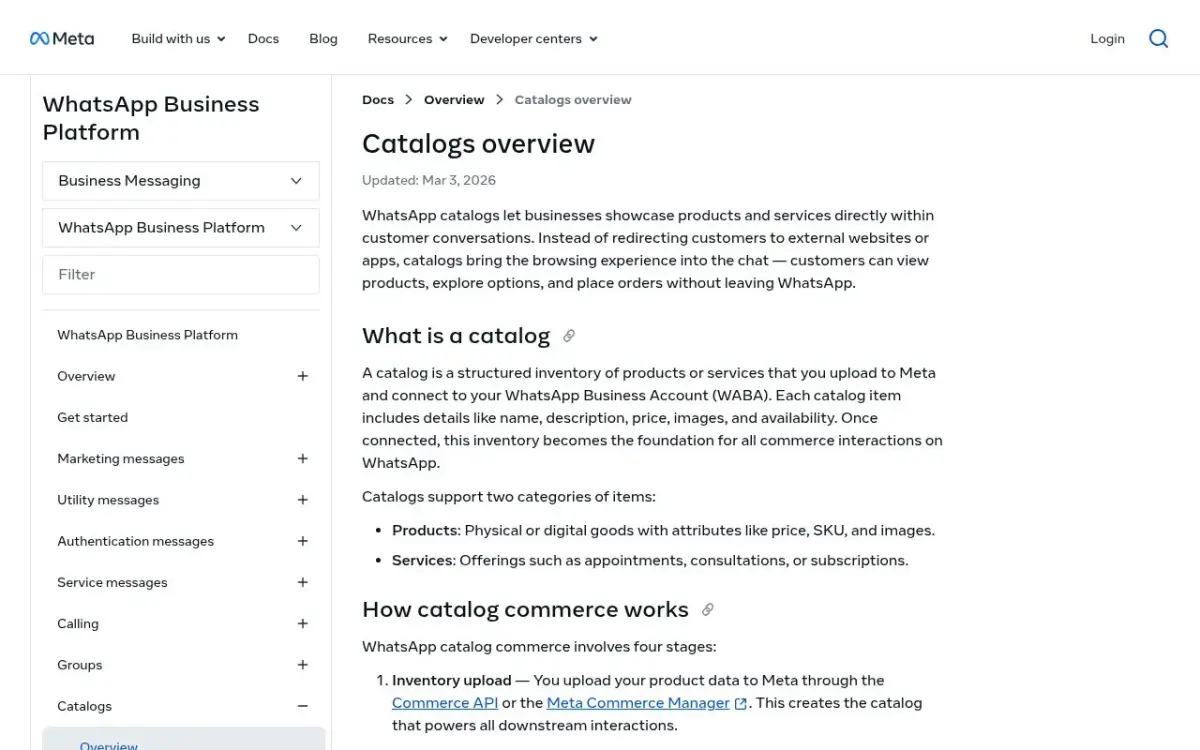The height and width of the screenshot is (750, 1200).
Task: Expand the Calling section
Action: pos(303,624)
